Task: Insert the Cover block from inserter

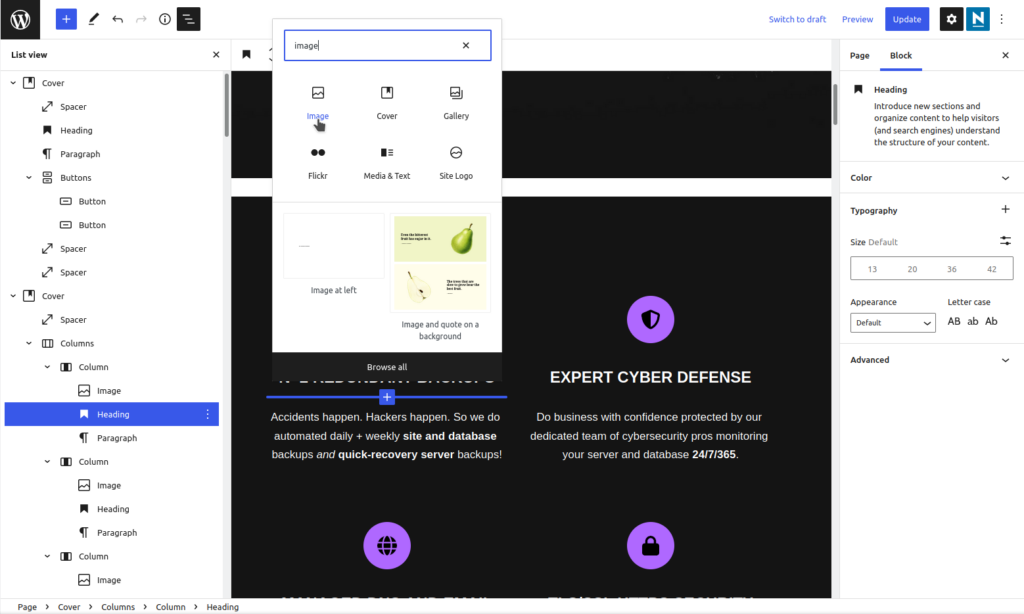Action: click(387, 103)
